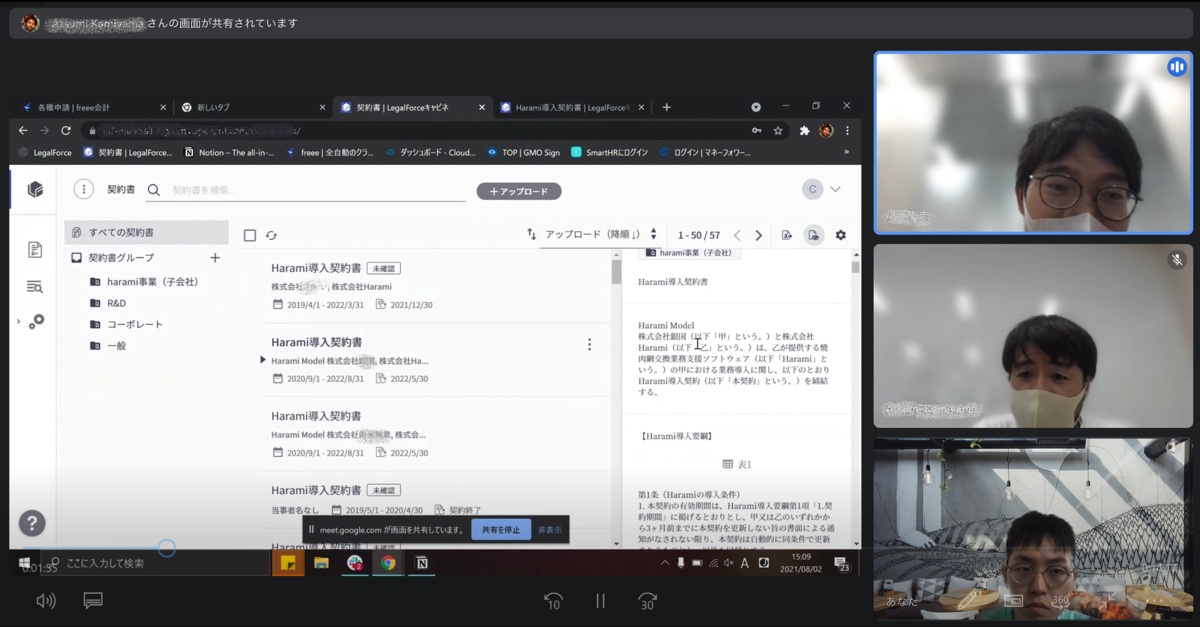Refresh the contract list

271,235
